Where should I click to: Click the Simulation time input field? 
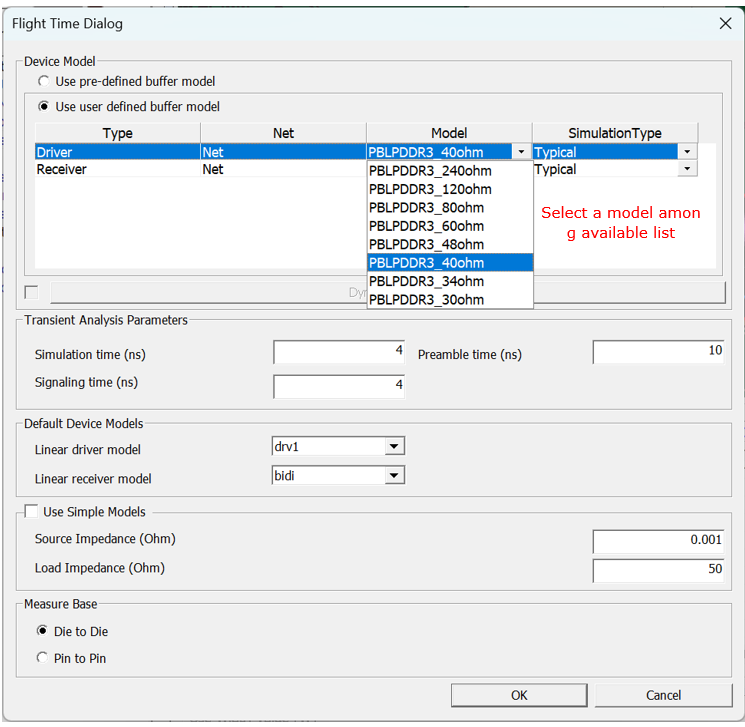pos(338,352)
